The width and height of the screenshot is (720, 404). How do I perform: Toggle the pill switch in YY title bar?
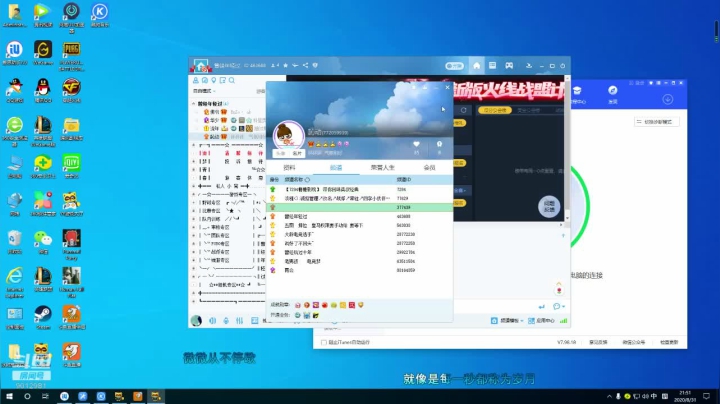[454, 66]
